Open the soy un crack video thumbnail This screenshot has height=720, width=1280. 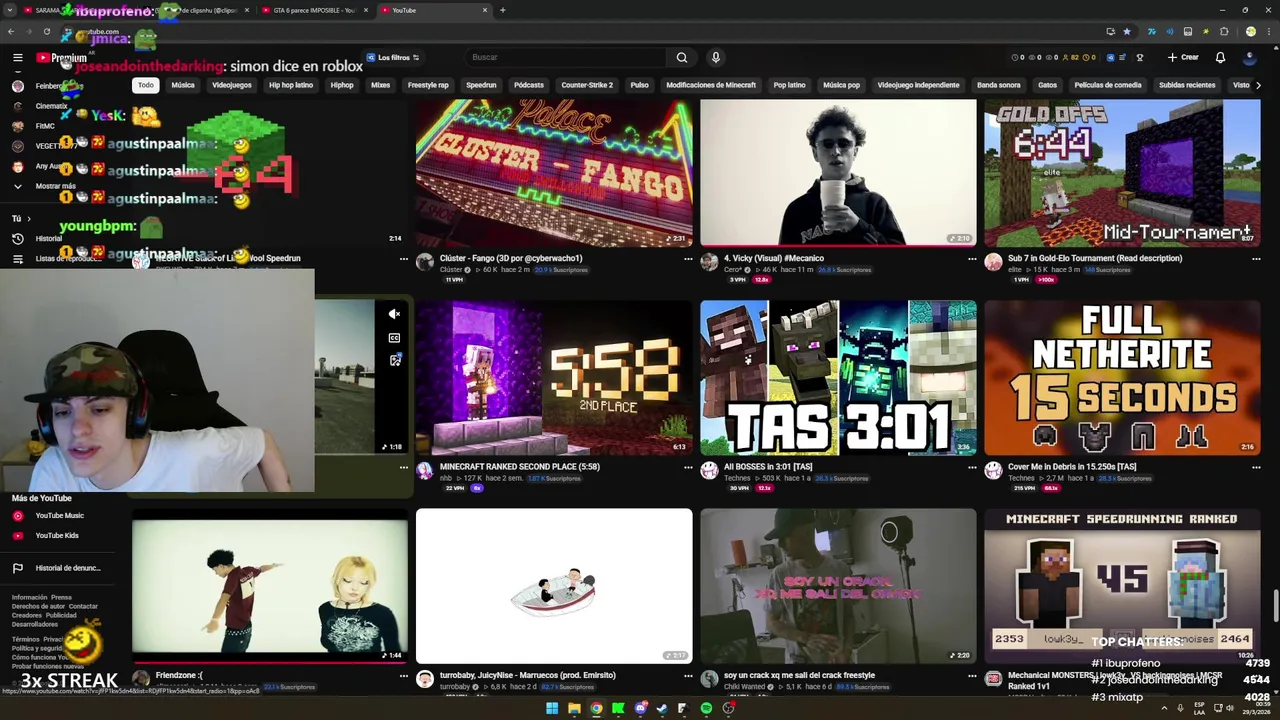838,586
